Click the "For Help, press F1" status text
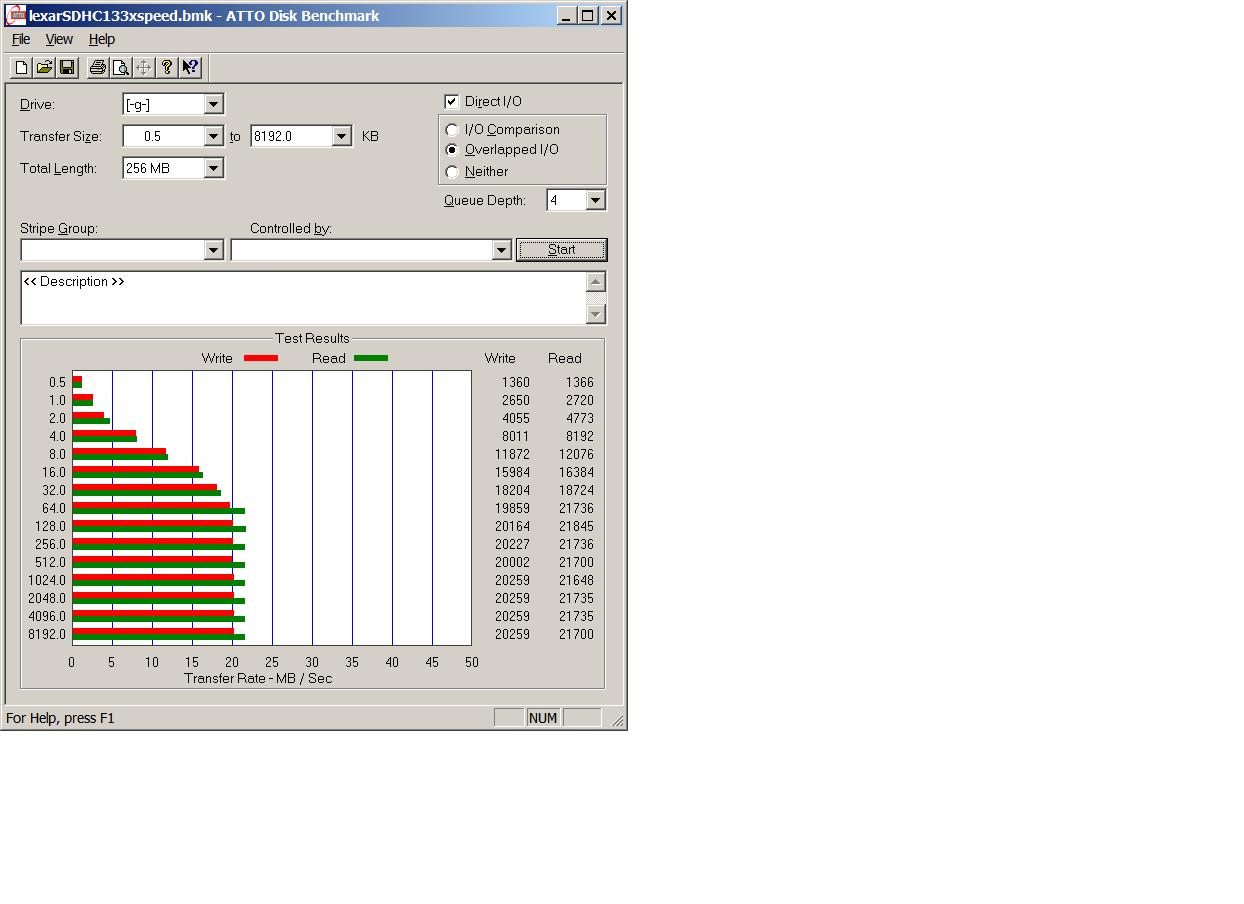The width and height of the screenshot is (1244, 904). pyautogui.click(x=60, y=718)
